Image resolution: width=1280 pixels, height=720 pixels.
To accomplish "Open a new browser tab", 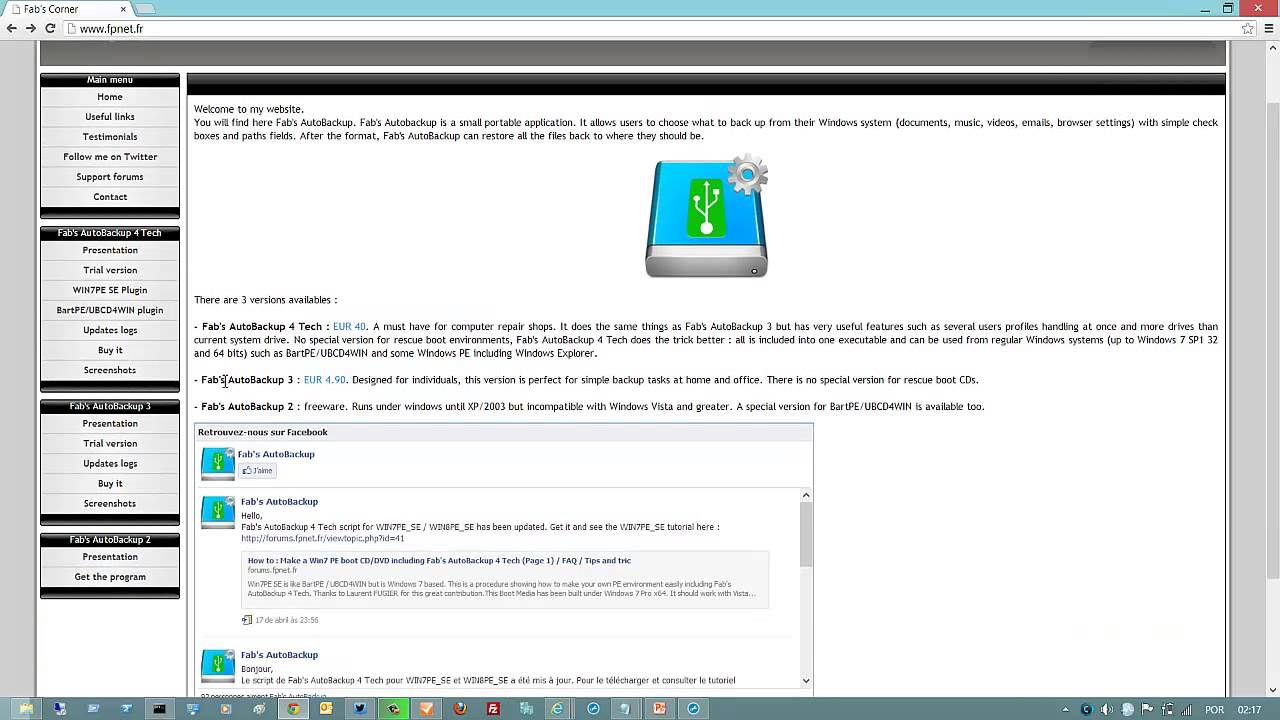I will click(x=146, y=9).
